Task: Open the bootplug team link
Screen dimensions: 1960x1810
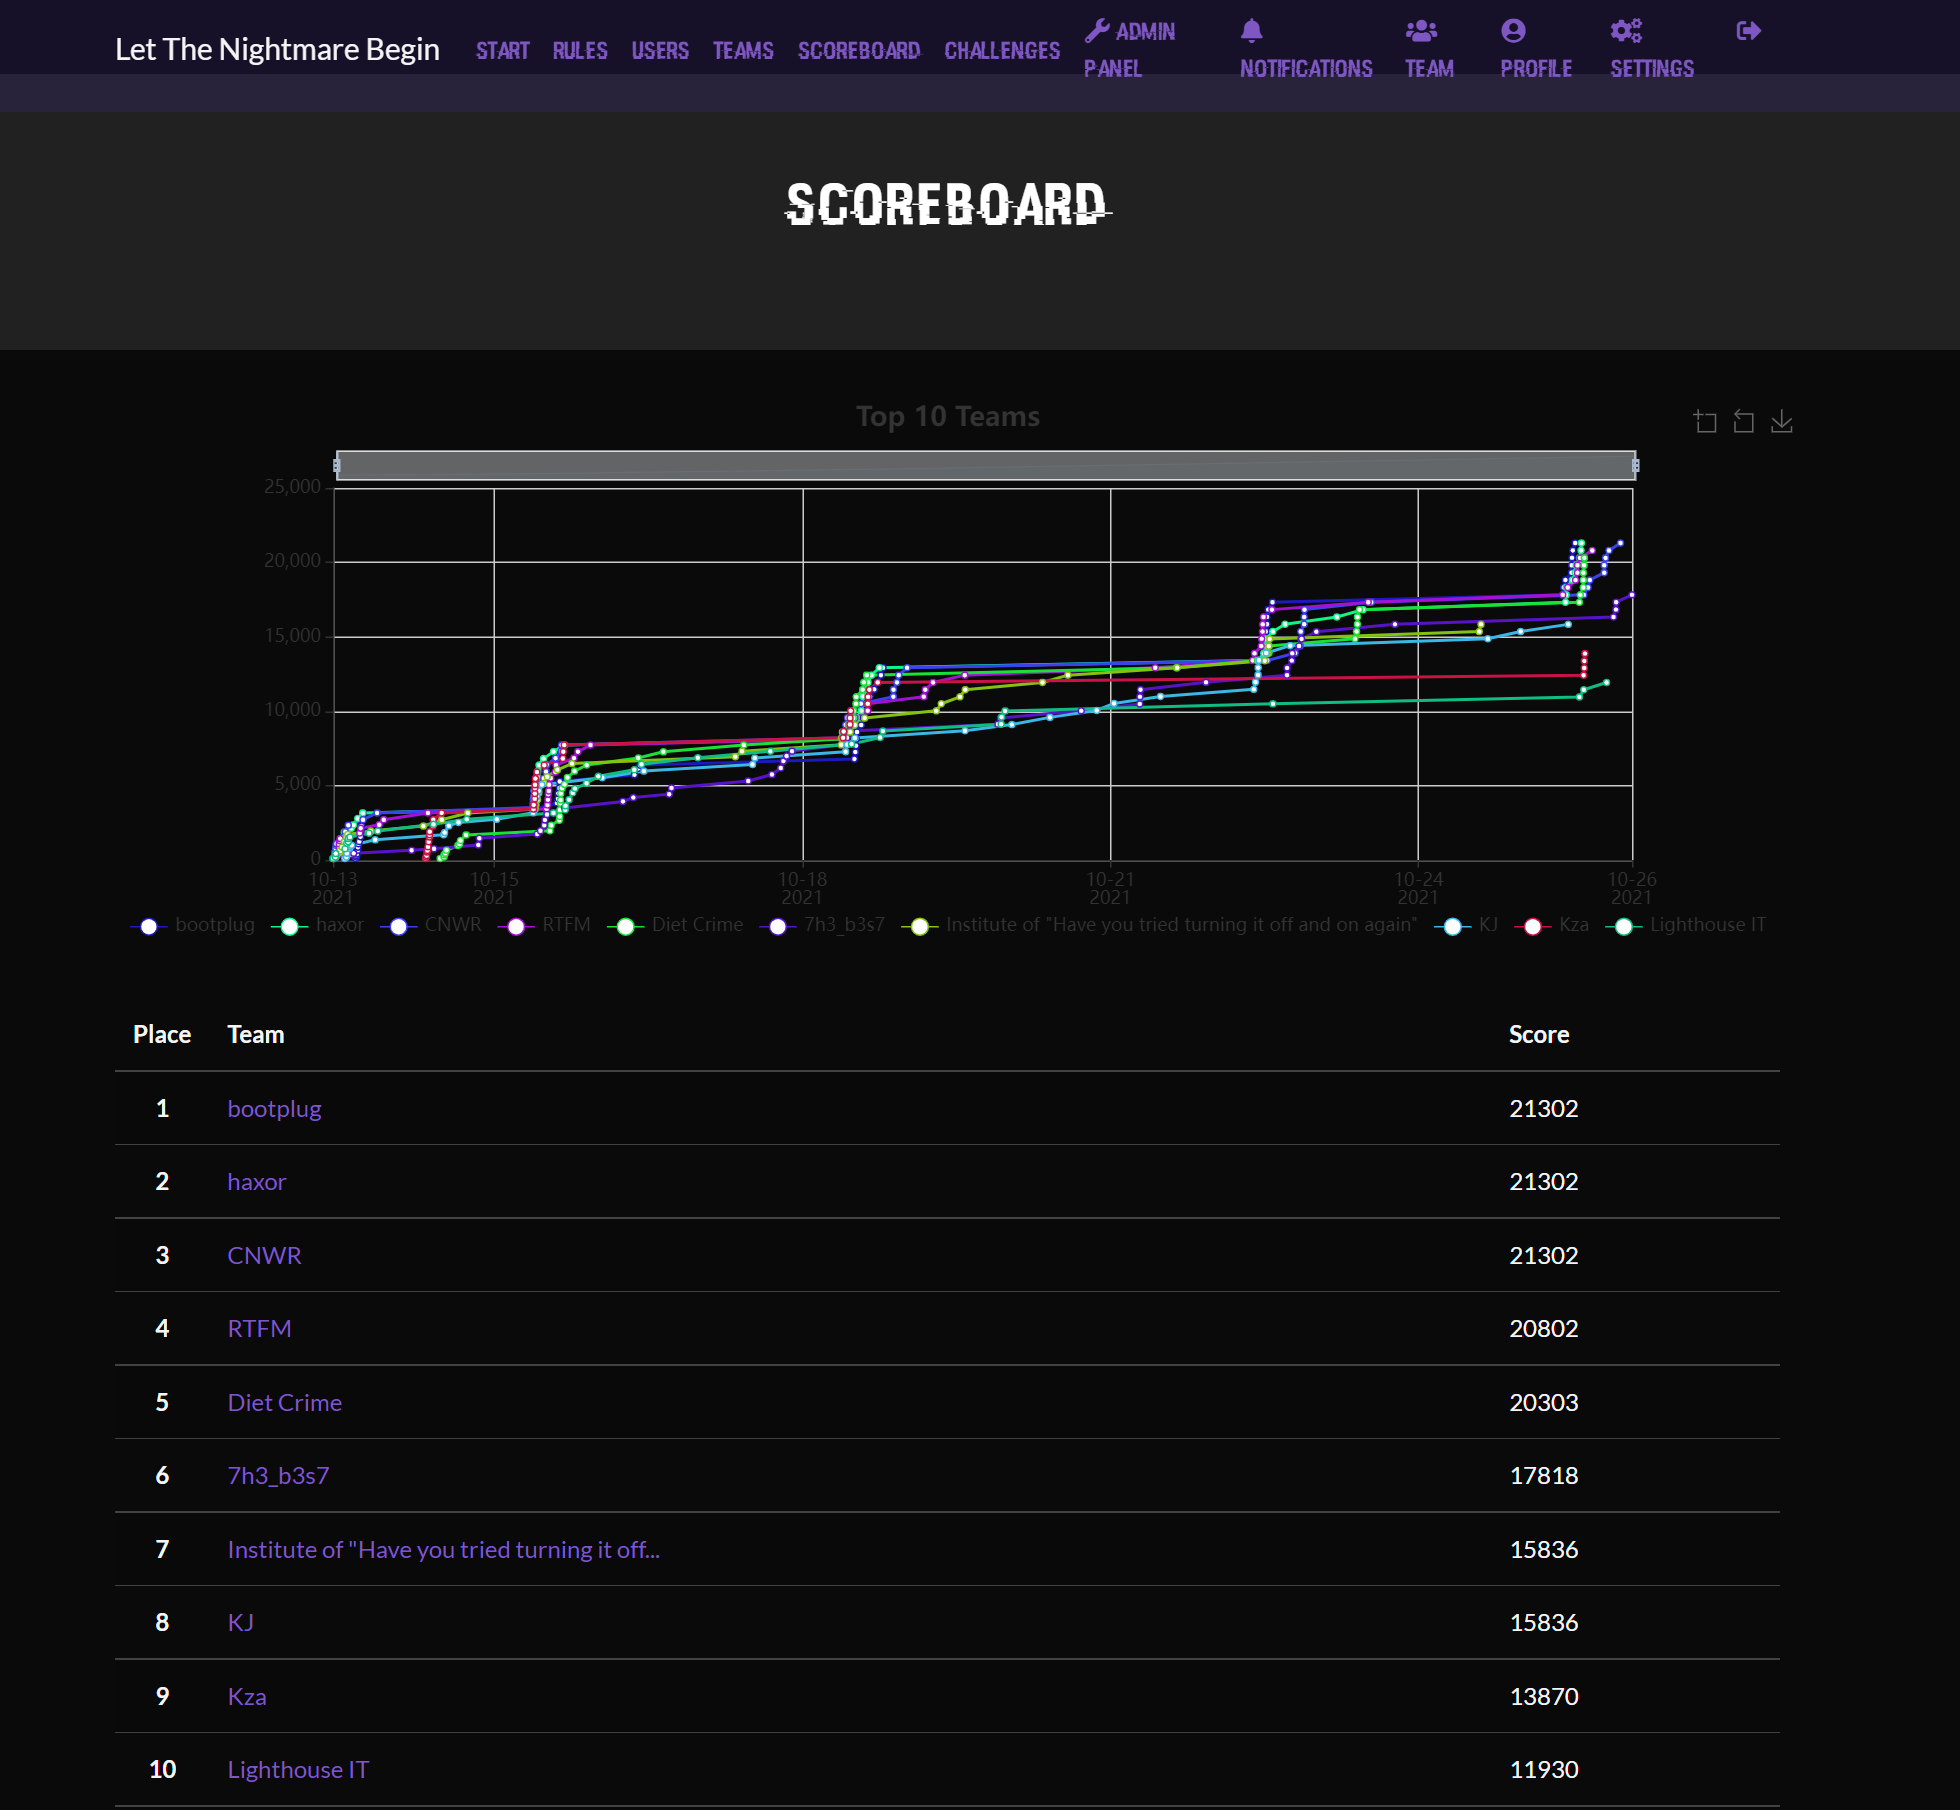Action: point(274,1108)
